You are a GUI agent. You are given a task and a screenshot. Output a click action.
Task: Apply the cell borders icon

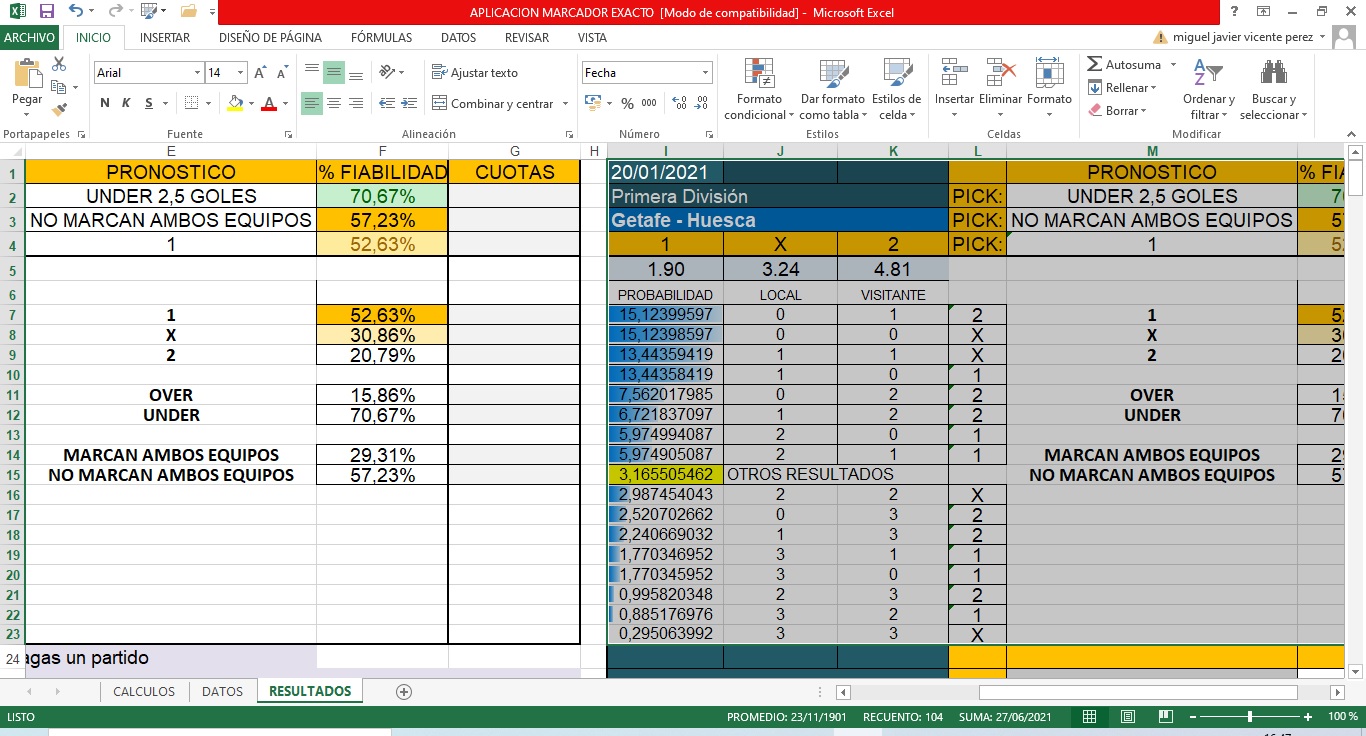point(192,103)
